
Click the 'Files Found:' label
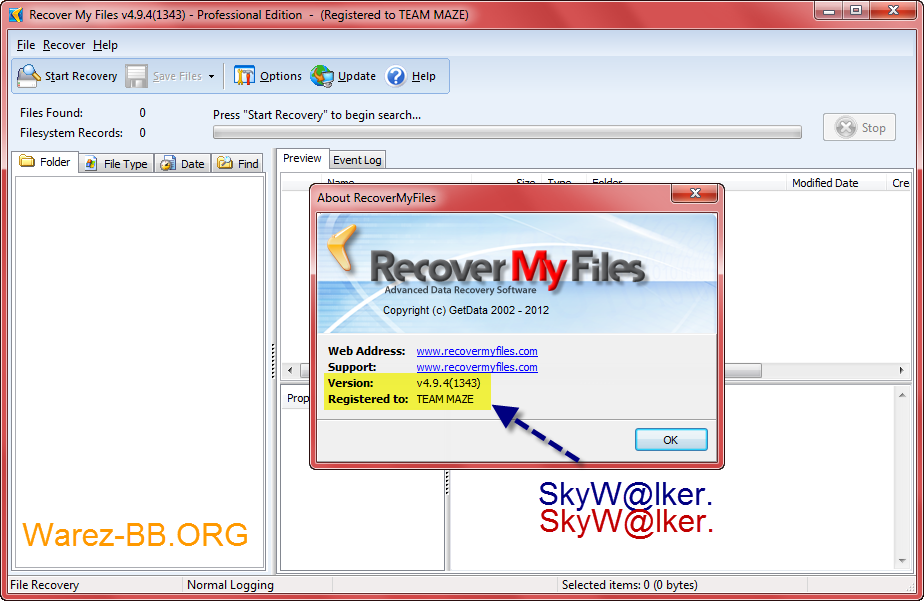(x=51, y=113)
